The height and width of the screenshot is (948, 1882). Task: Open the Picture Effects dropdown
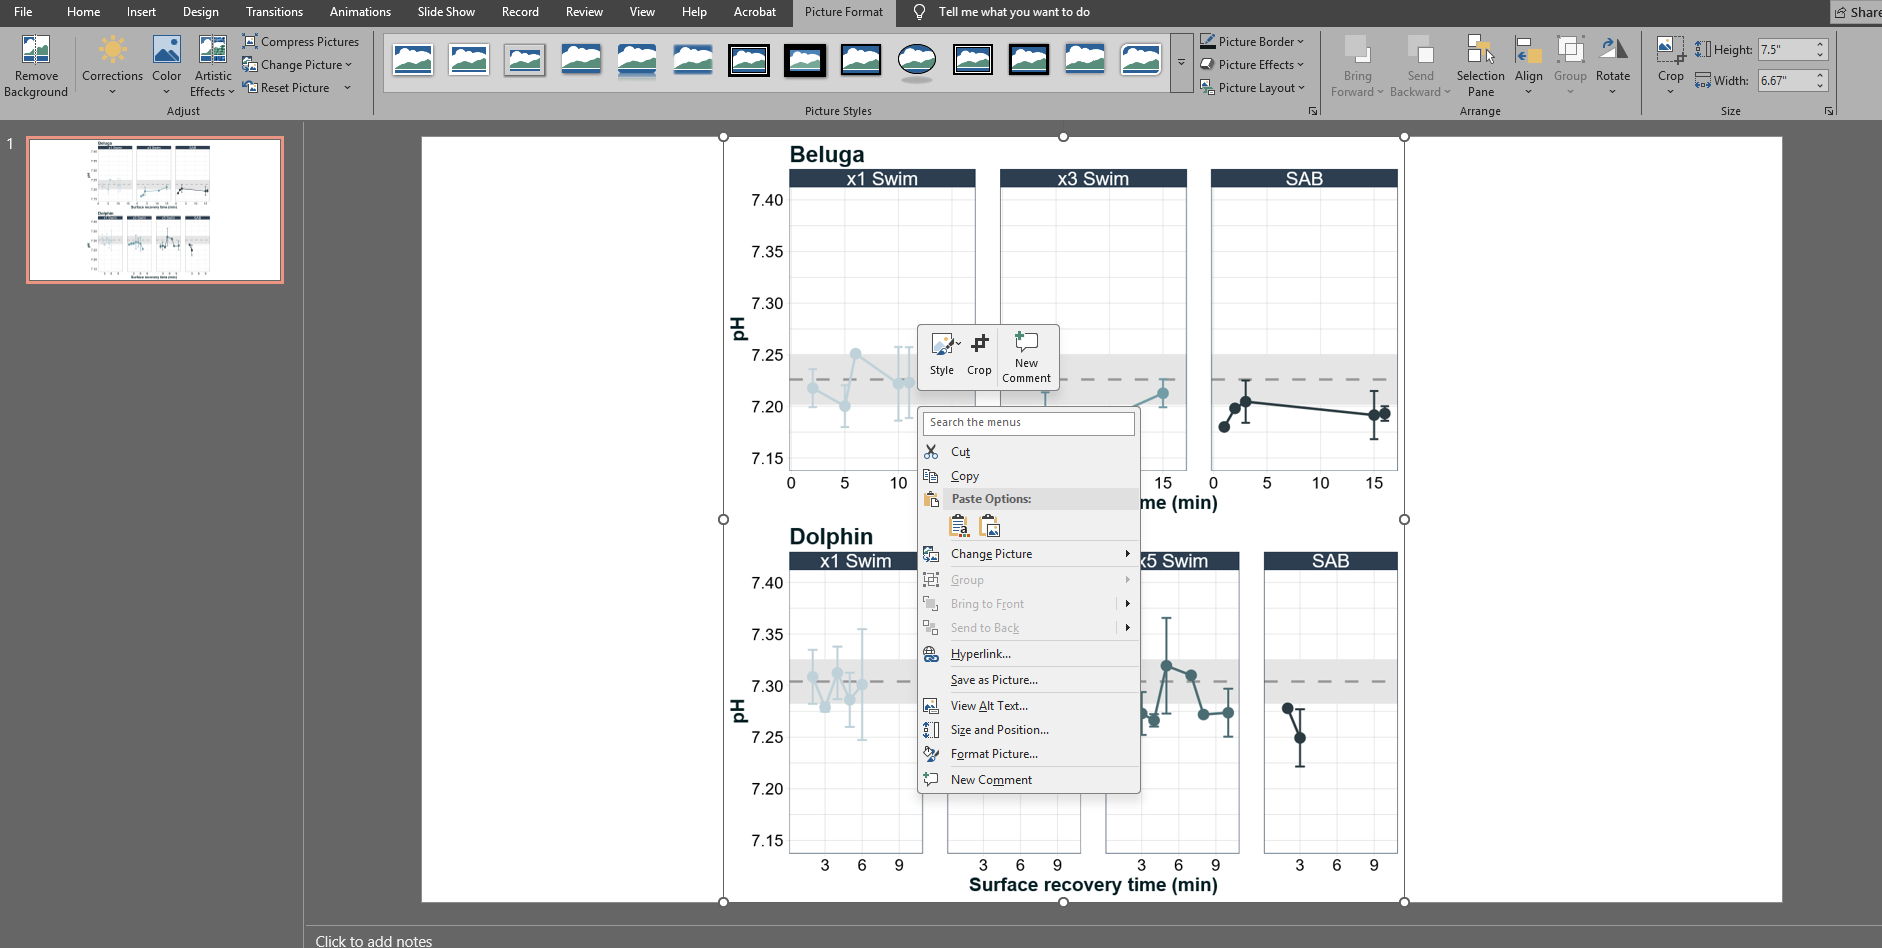point(1252,64)
